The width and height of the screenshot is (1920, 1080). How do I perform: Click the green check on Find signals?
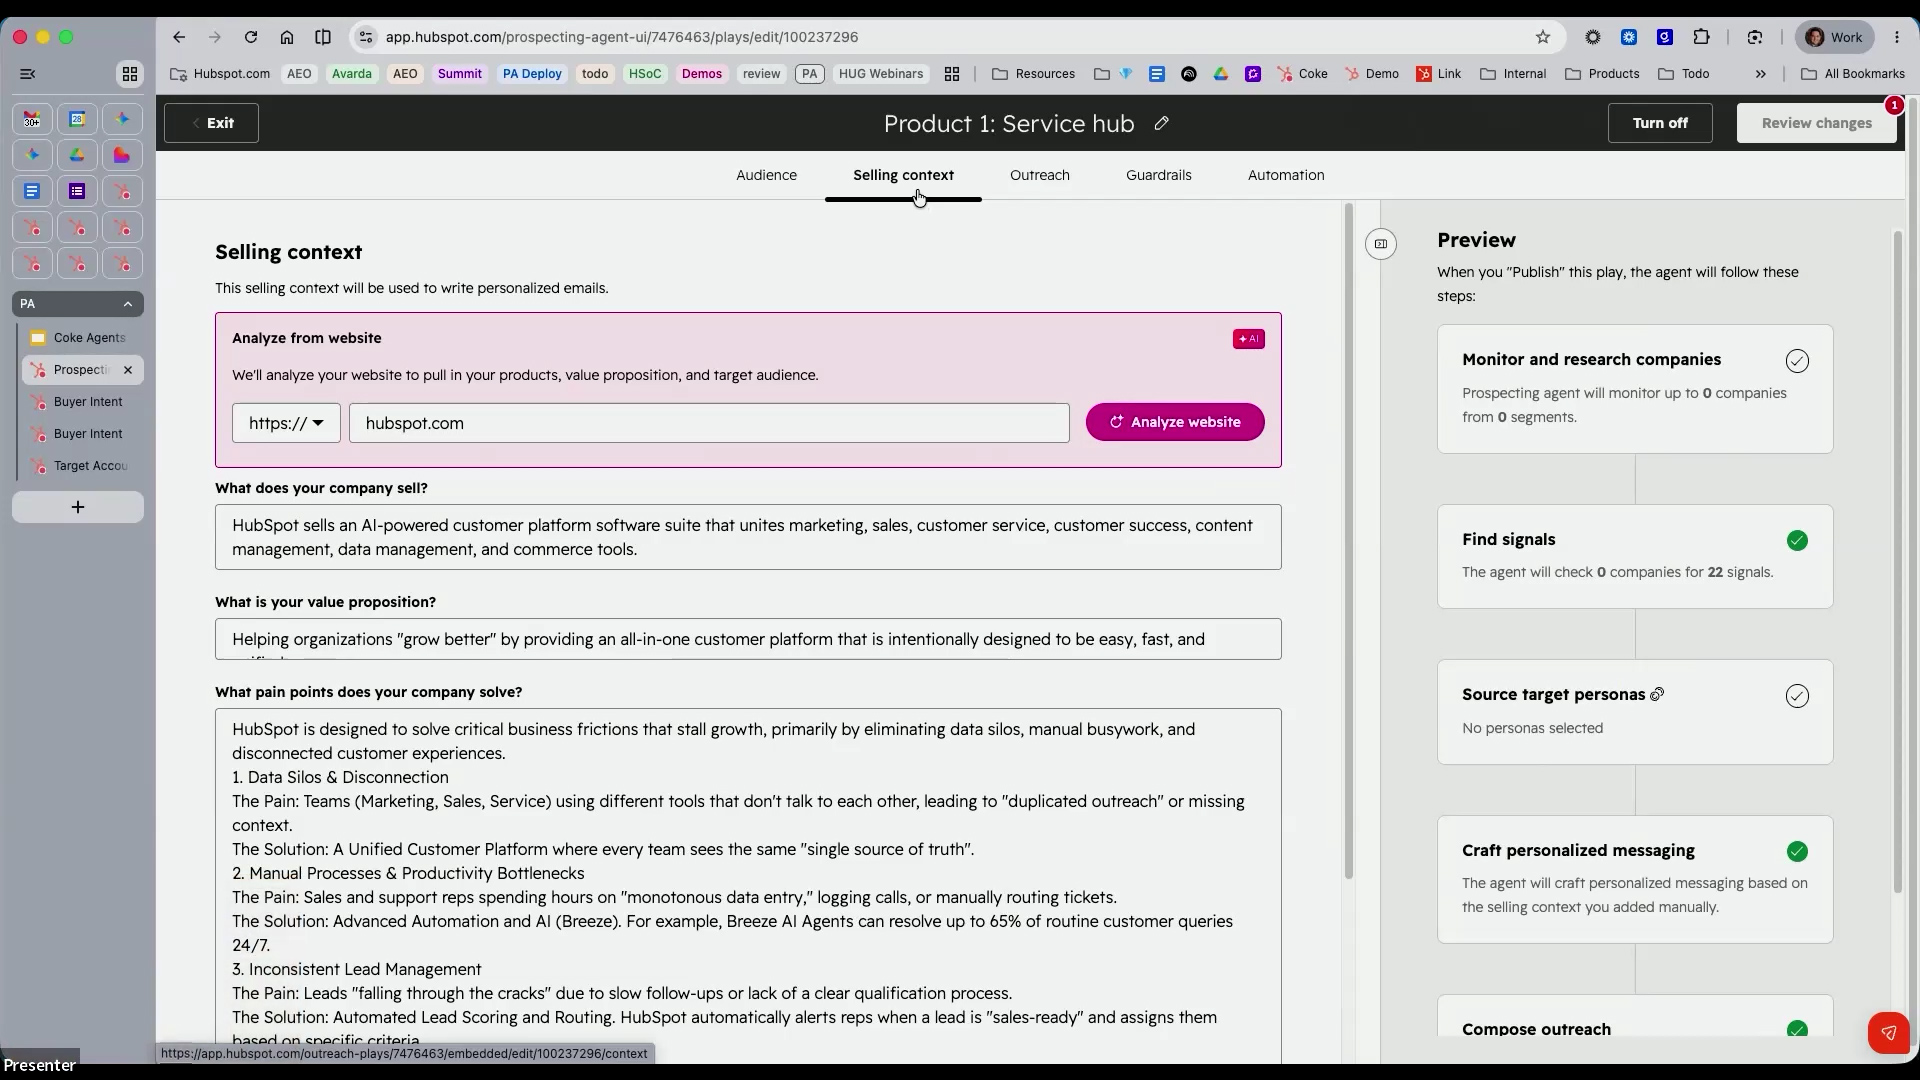[1797, 540]
